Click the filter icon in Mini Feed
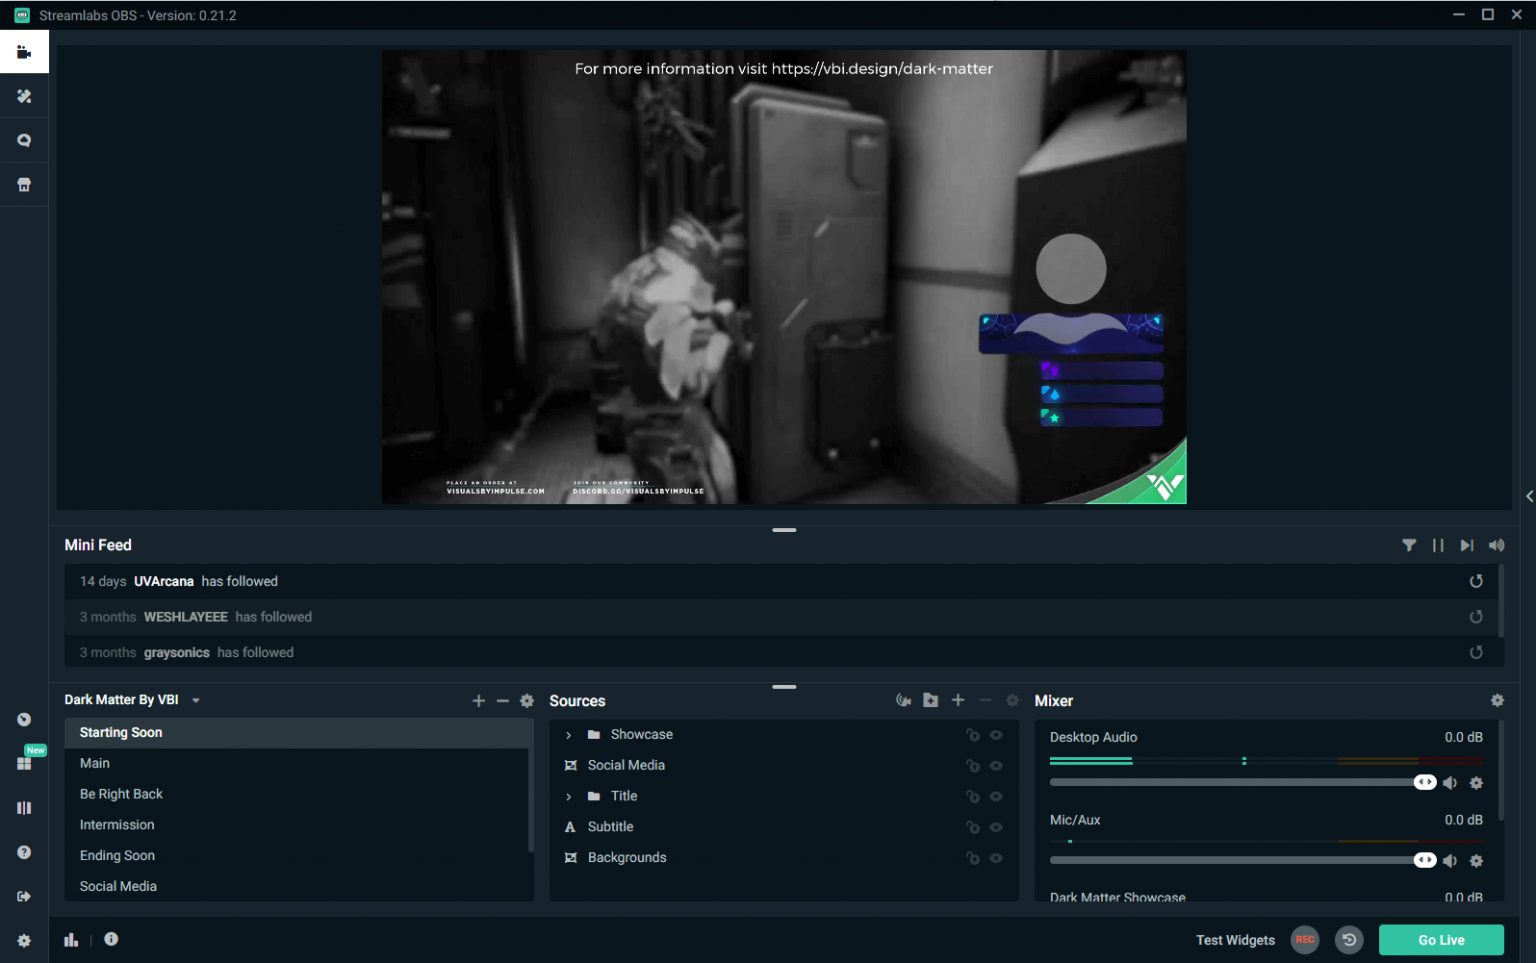 click(x=1409, y=545)
